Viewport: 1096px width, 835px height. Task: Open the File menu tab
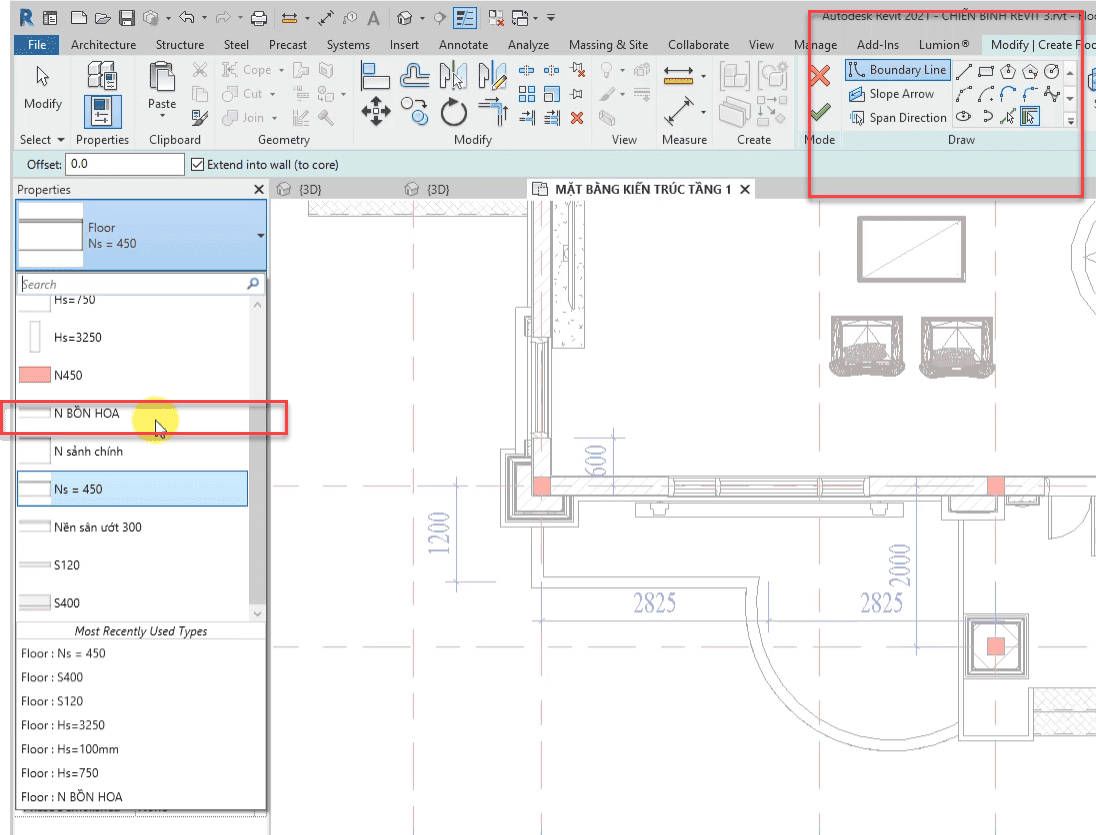37,45
